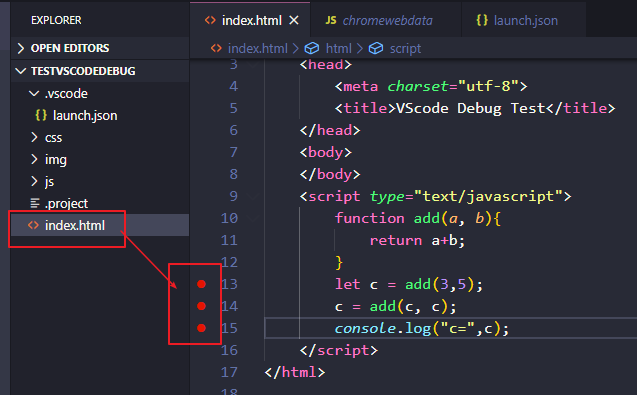Click the JS icon on chromewebdata tab
Image resolution: width=637 pixels, height=395 pixels.
pos(331,20)
